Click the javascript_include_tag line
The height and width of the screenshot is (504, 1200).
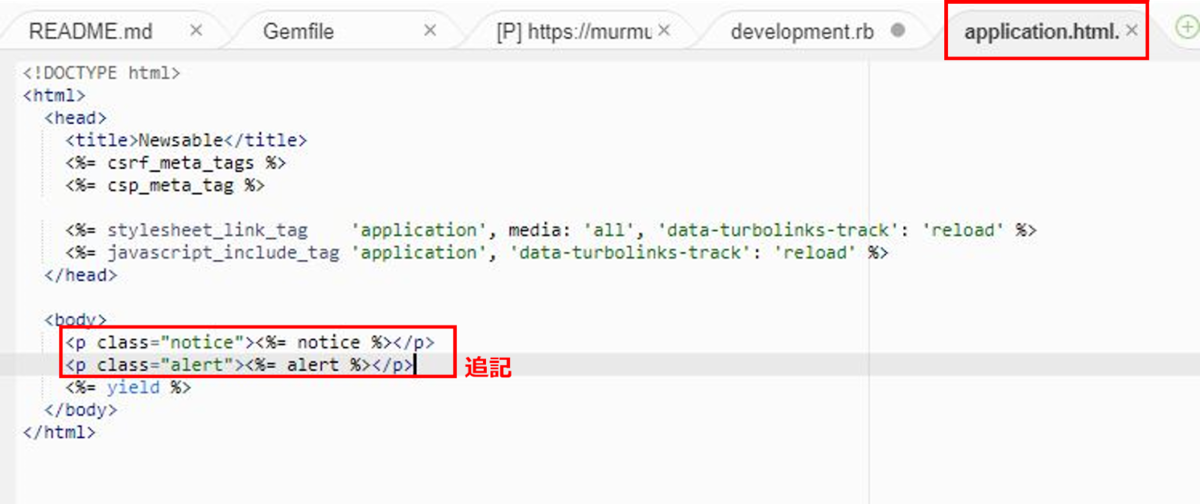477,252
